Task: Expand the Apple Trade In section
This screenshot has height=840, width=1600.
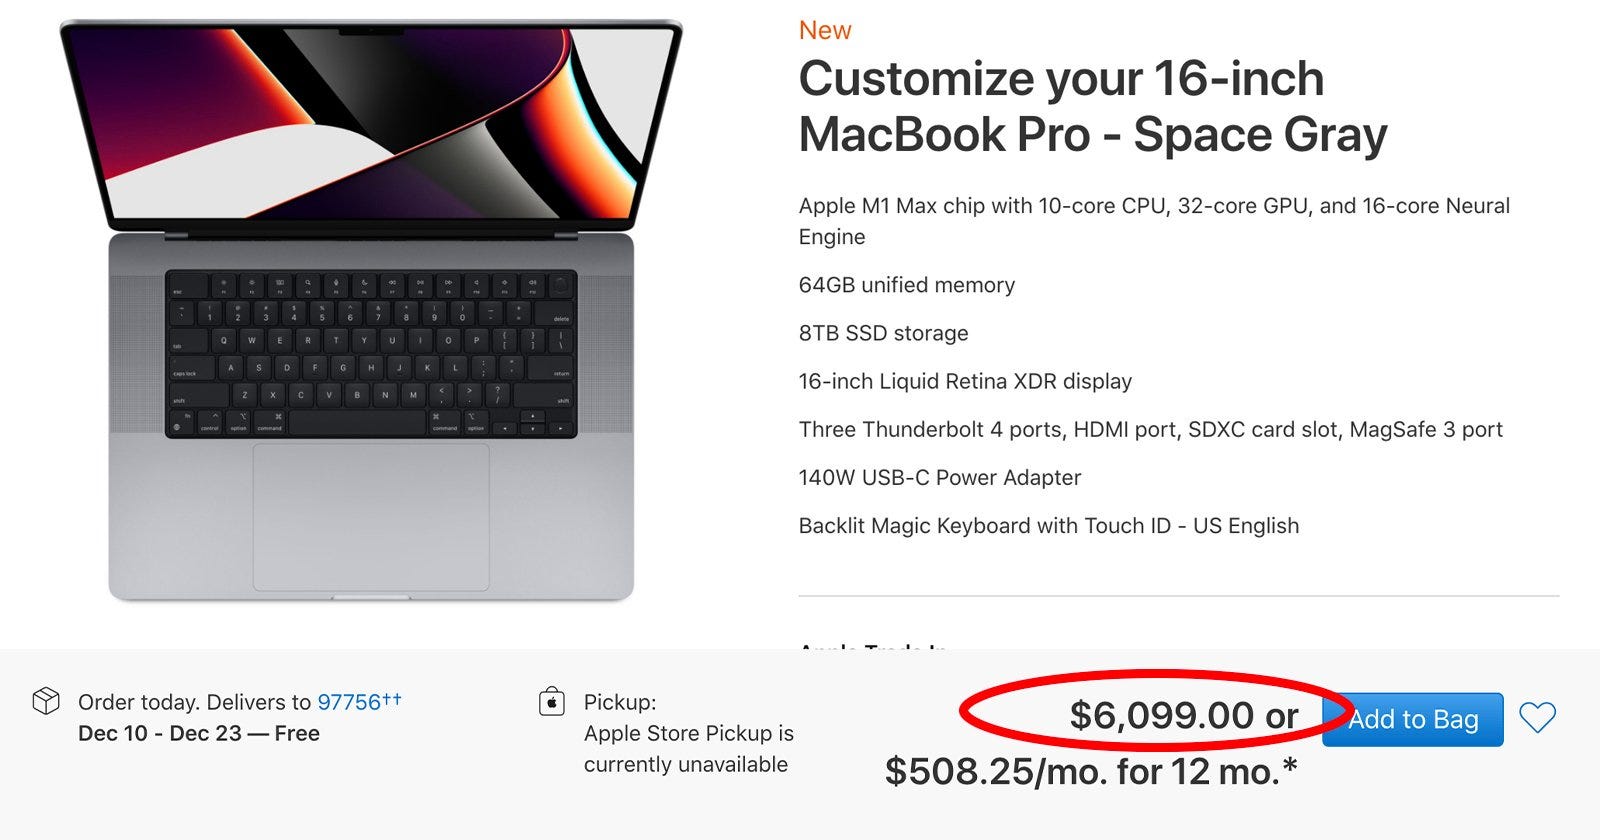Action: point(872,648)
